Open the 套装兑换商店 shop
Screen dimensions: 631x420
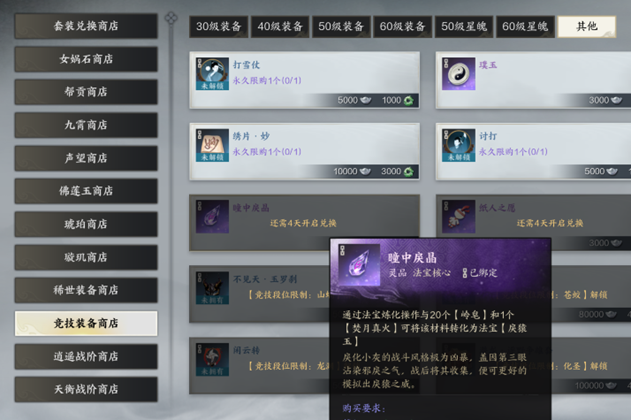pos(86,26)
